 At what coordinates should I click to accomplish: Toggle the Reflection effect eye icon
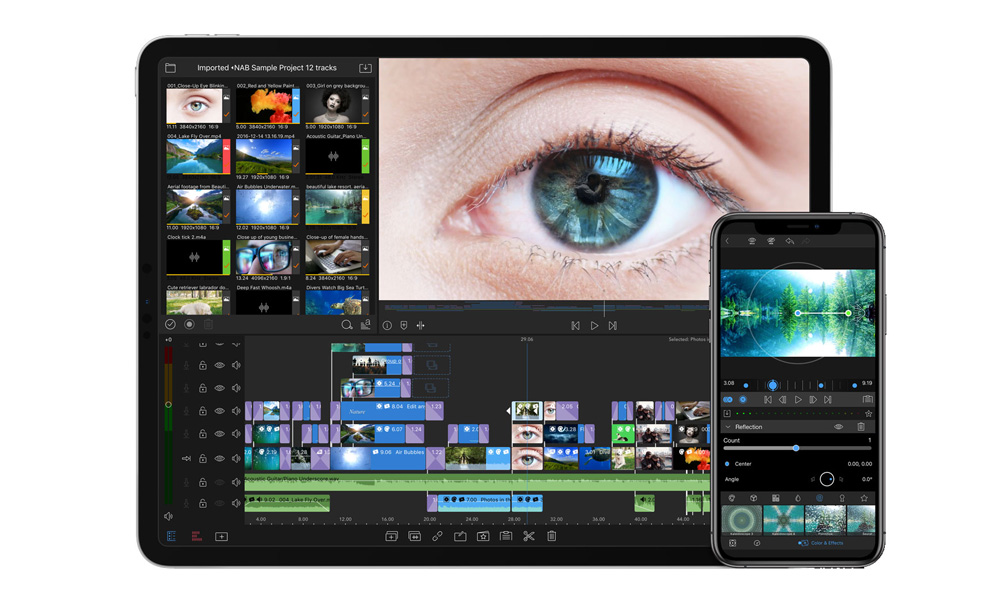838,427
